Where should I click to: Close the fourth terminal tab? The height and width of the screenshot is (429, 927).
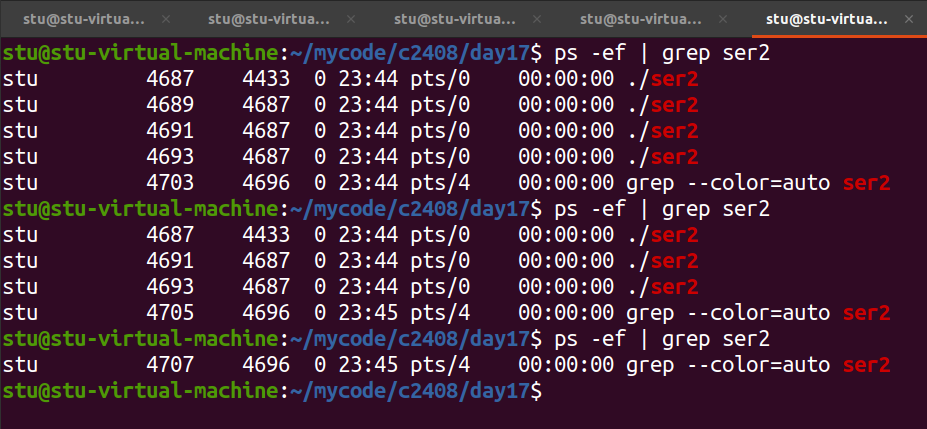722,19
